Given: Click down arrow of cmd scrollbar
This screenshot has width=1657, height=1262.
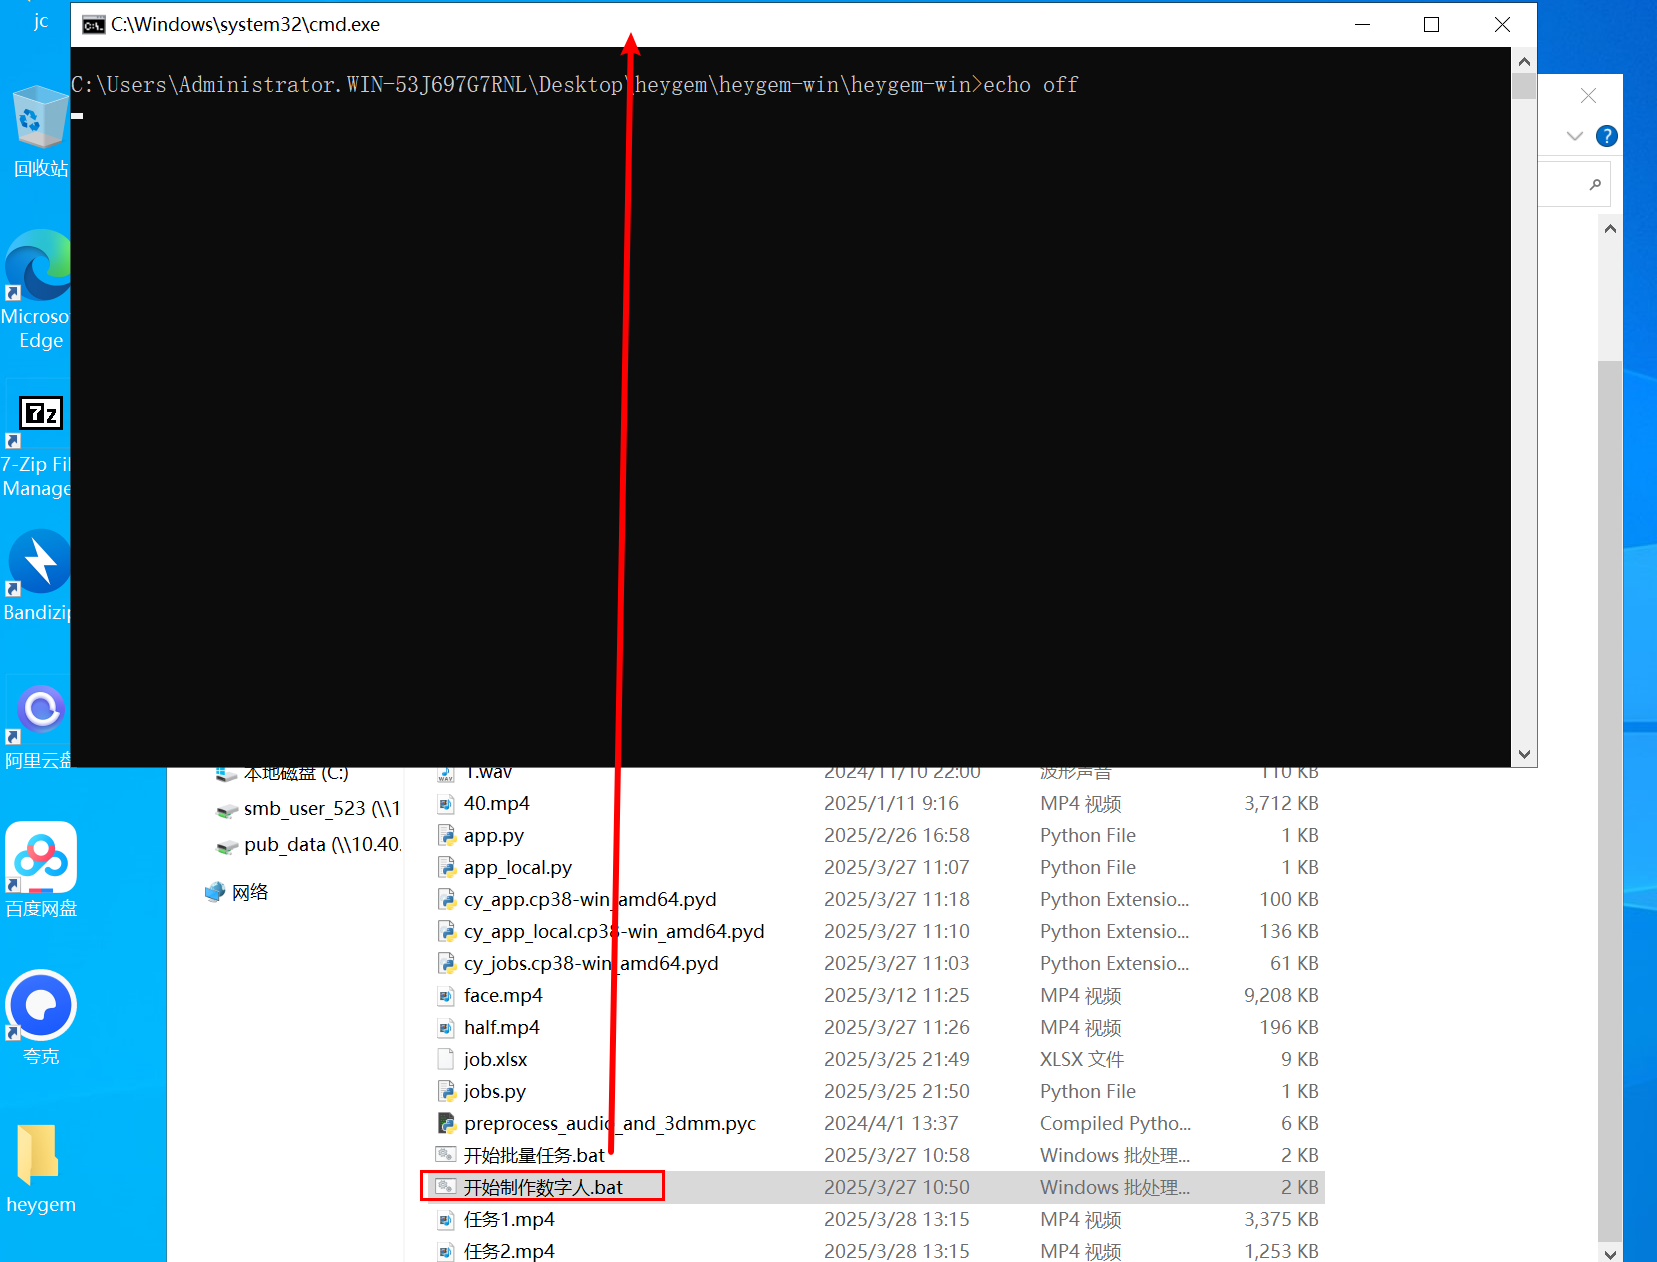Looking at the screenshot, I should [1524, 755].
